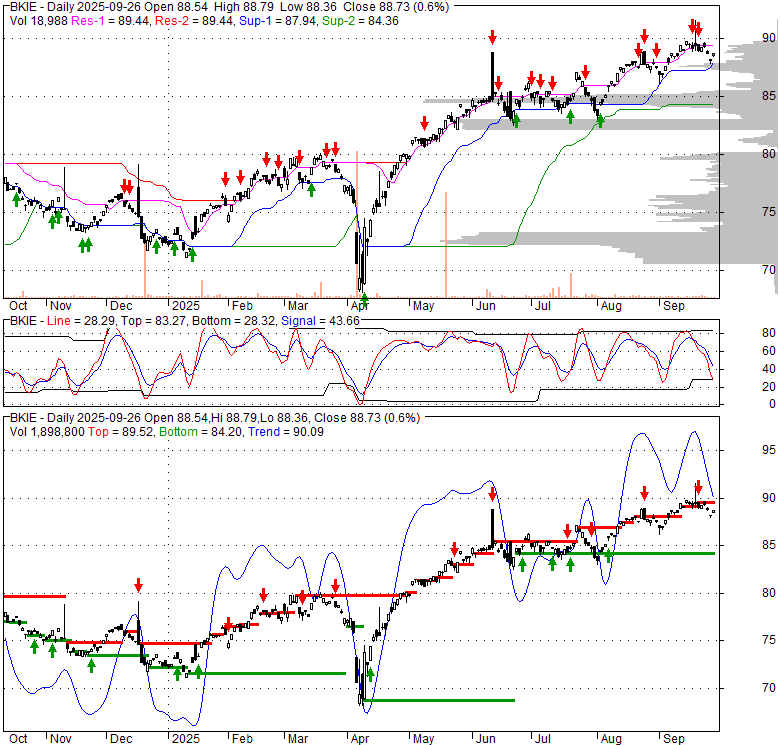Click the Feb label on top chart axis
Viewport: 780px width, 745px height.
[x=242, y=306]
